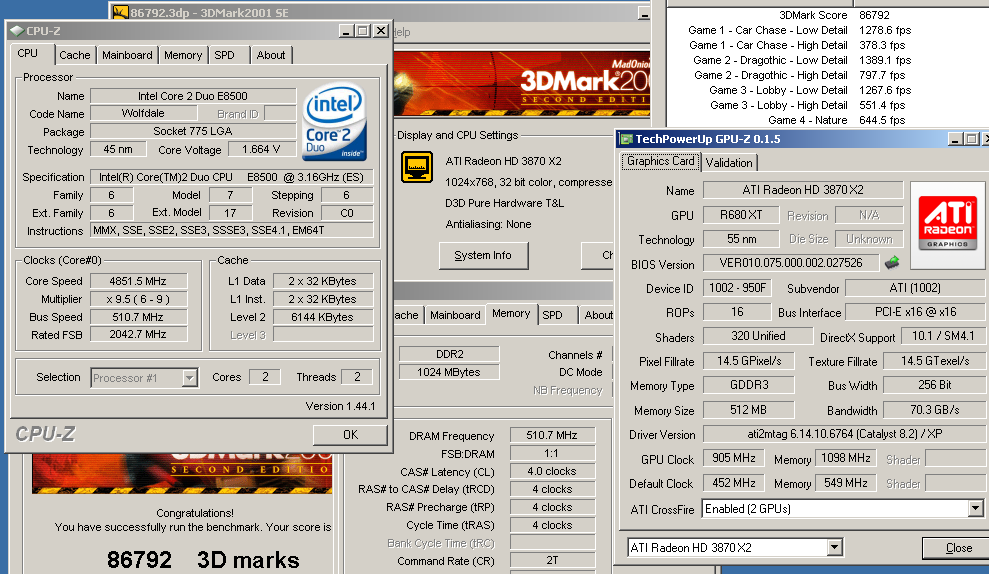Open the Validation tab in GPU-Z
The height and width of the screenshot is (574, 989).
729,163
